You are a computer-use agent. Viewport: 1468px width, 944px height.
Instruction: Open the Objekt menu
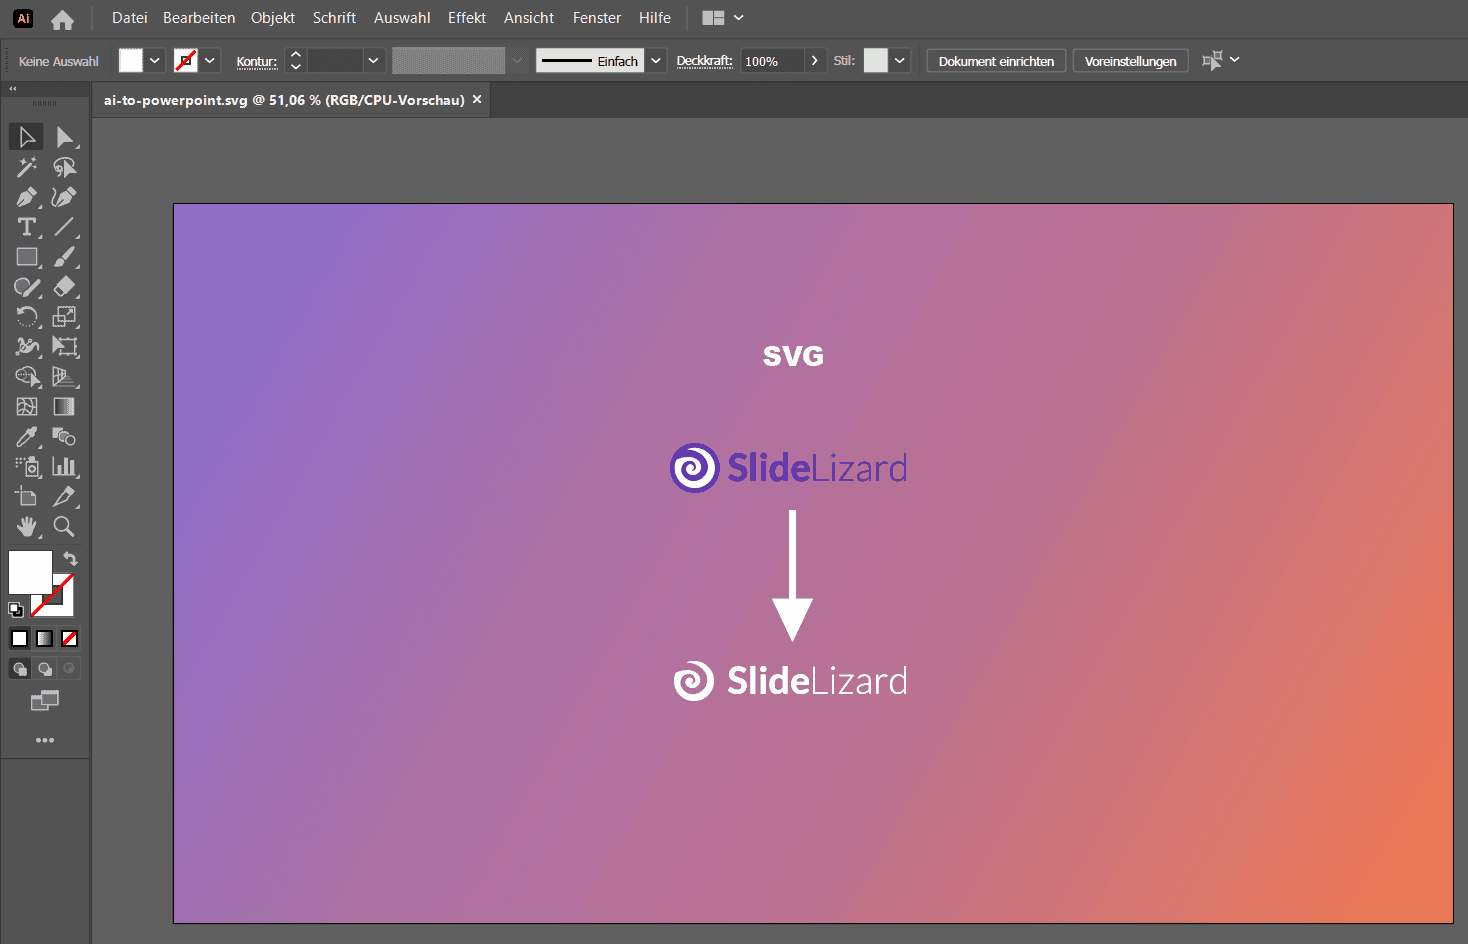(273, 18)
